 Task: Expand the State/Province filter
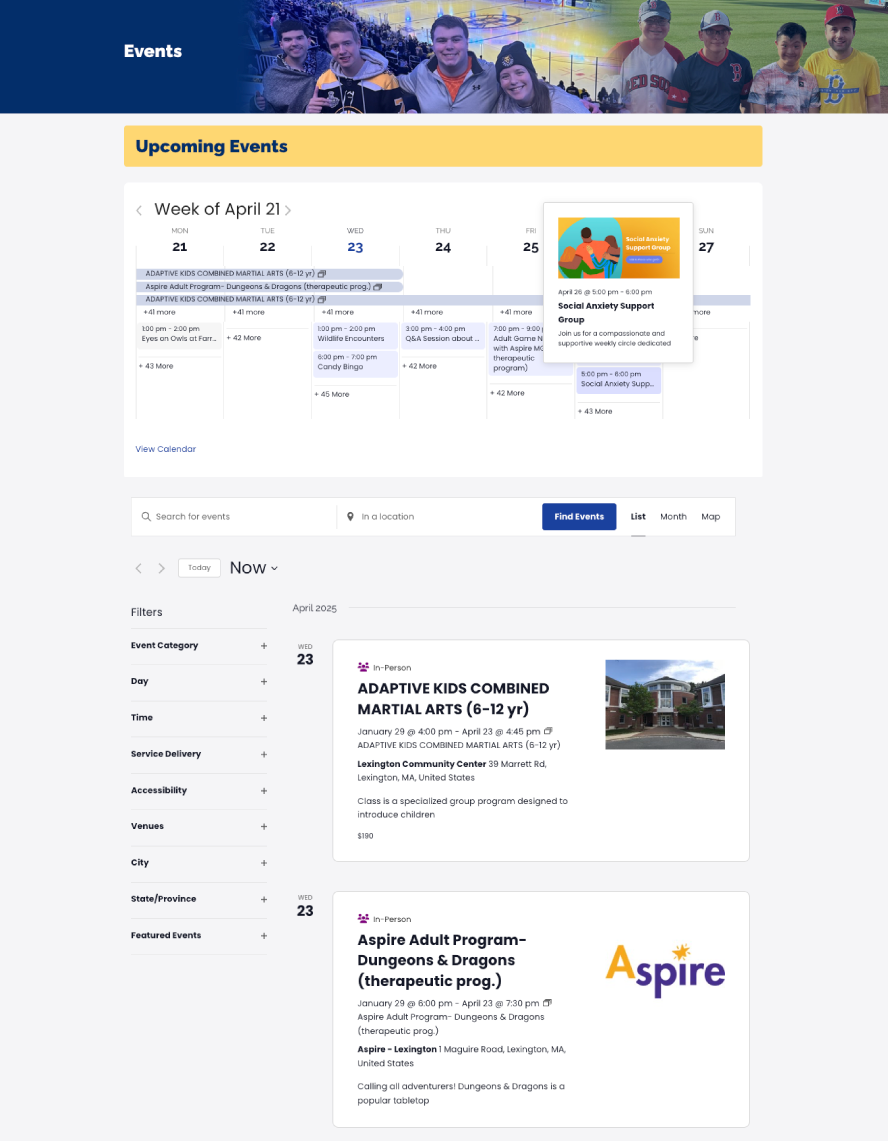263,899
